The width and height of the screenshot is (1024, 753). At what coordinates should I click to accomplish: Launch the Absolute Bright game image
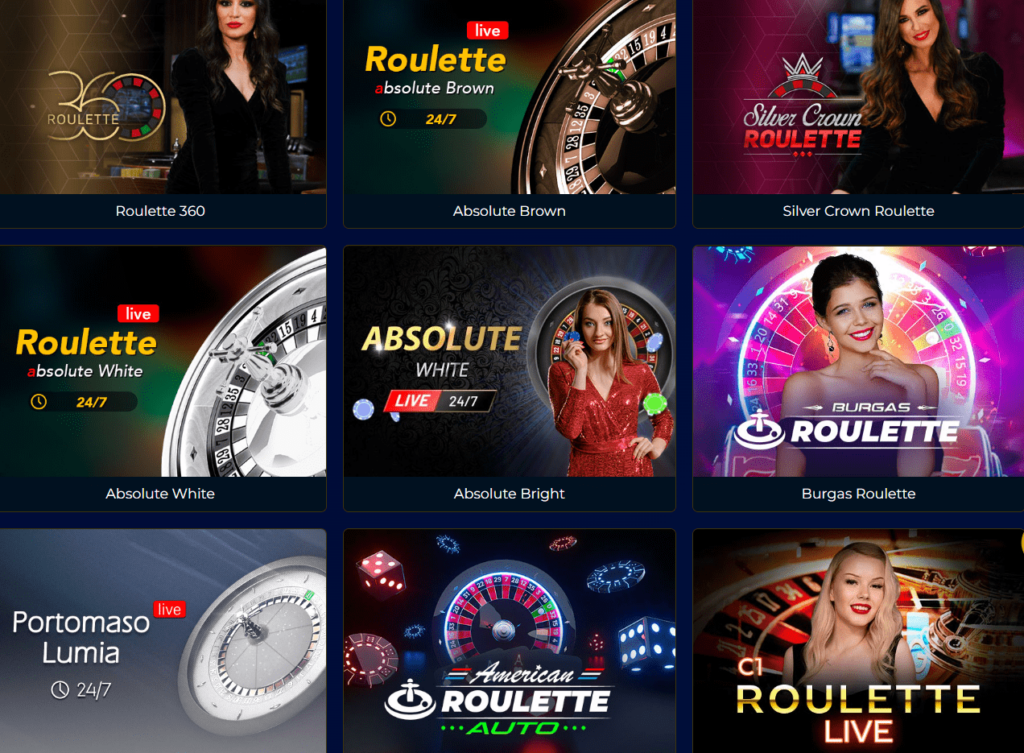(509, 361)
